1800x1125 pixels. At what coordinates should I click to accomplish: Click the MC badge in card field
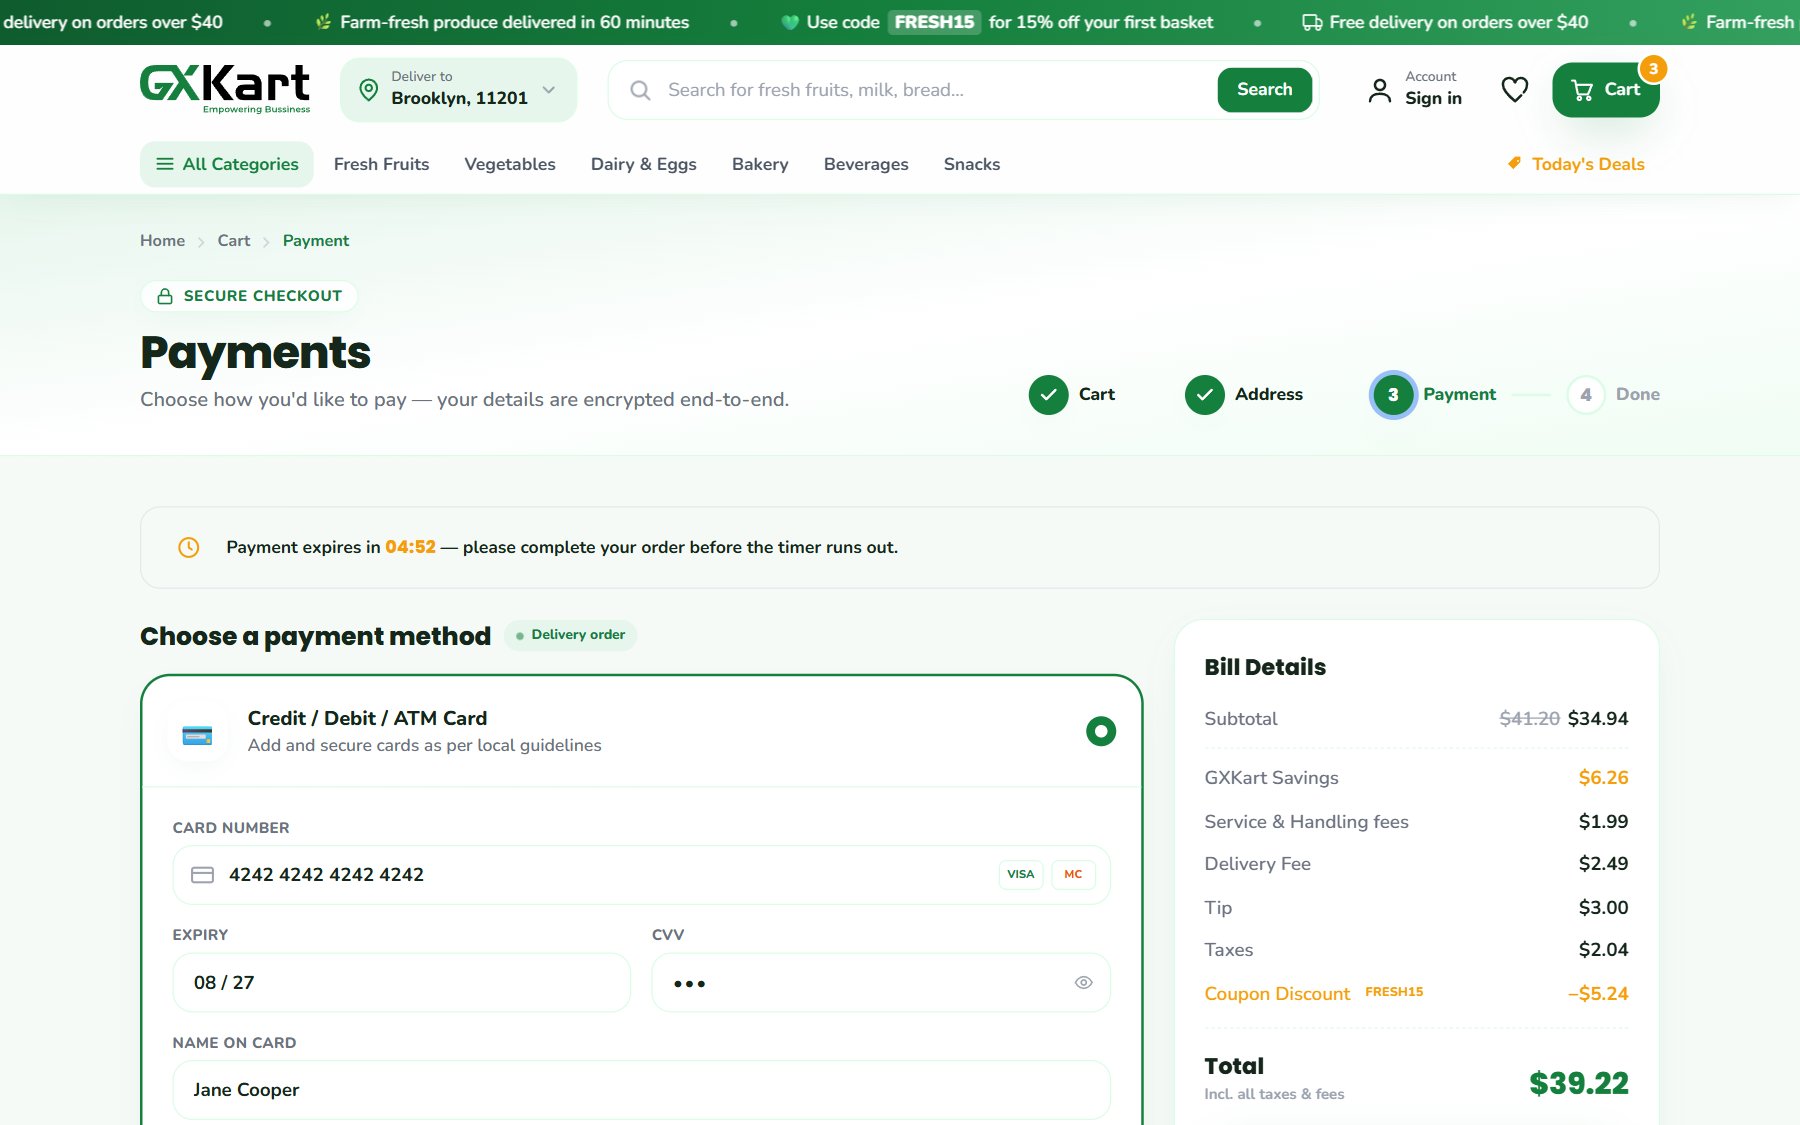coord(1073,874)
